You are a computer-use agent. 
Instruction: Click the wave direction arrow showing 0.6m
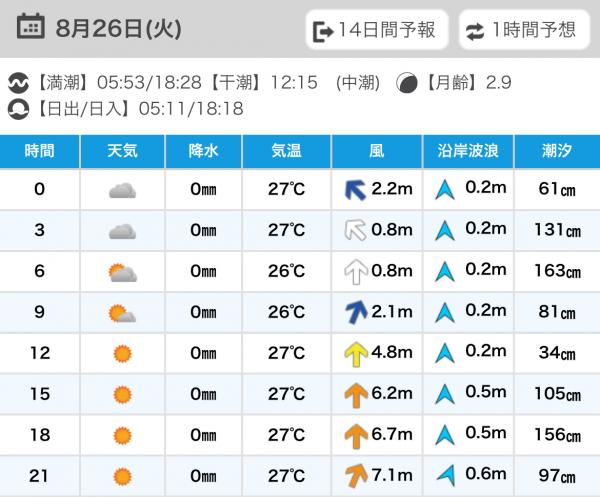(446, 475)
